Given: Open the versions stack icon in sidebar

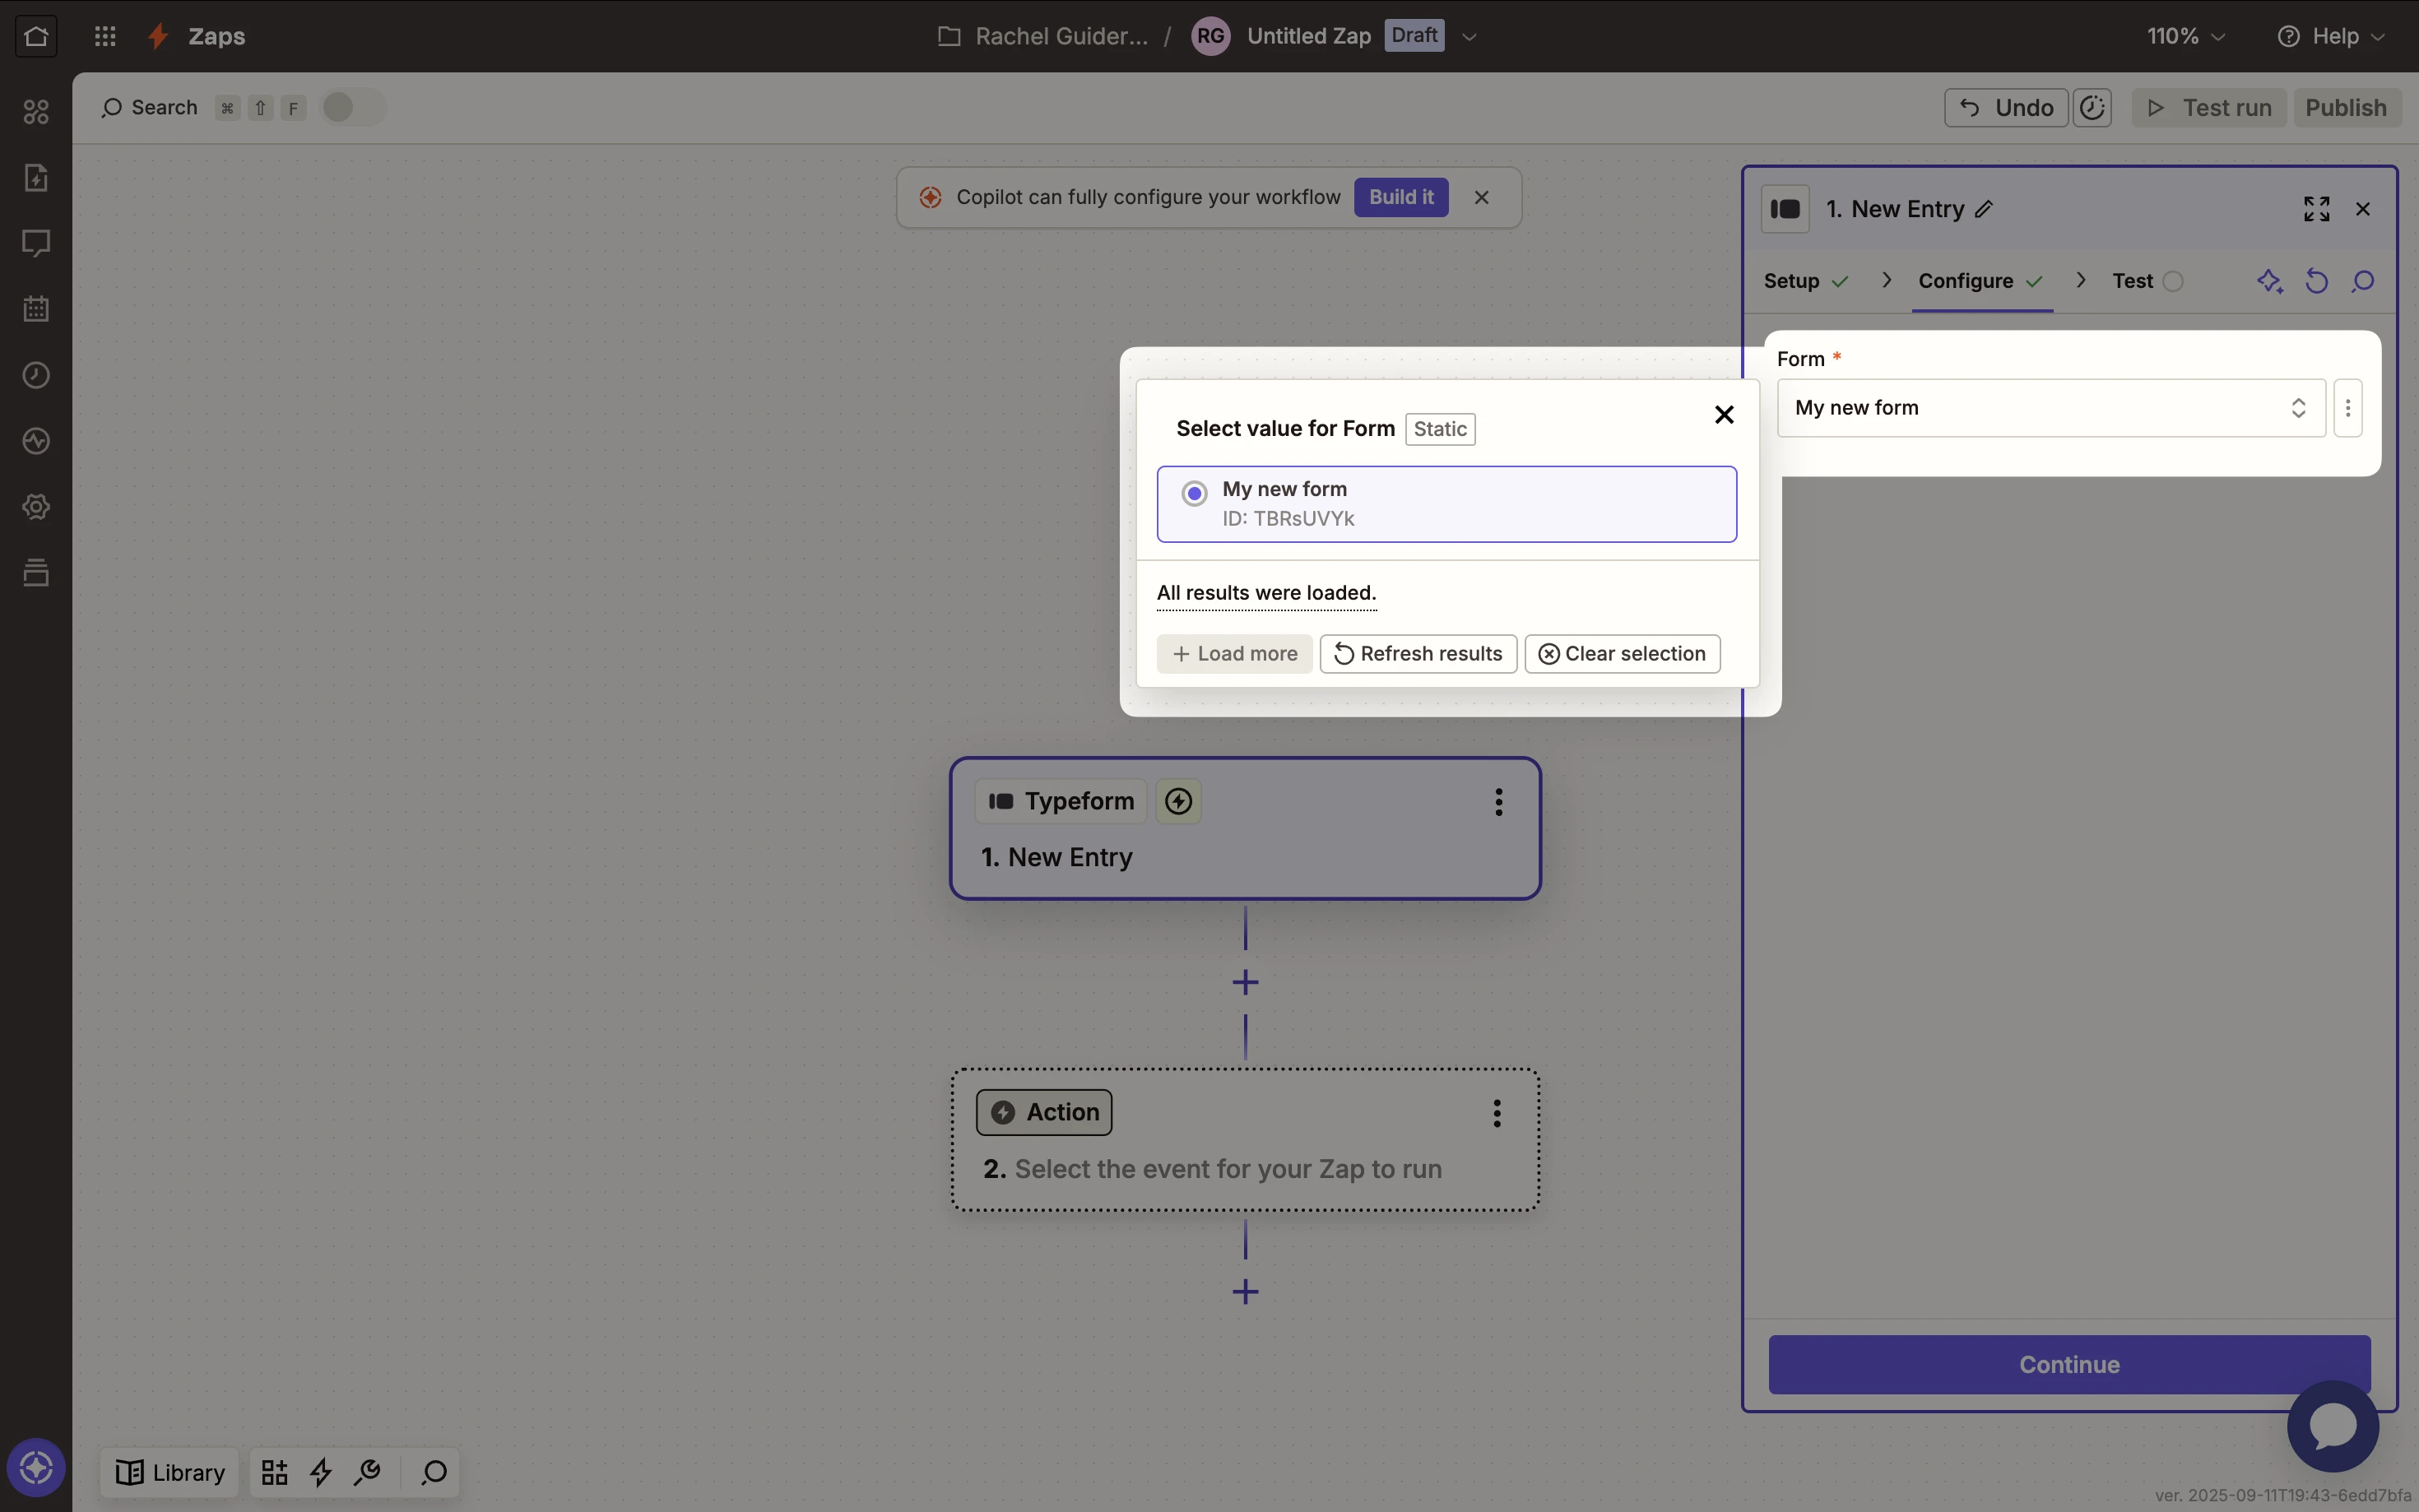Looking at the screenshot, I should 36,573.
